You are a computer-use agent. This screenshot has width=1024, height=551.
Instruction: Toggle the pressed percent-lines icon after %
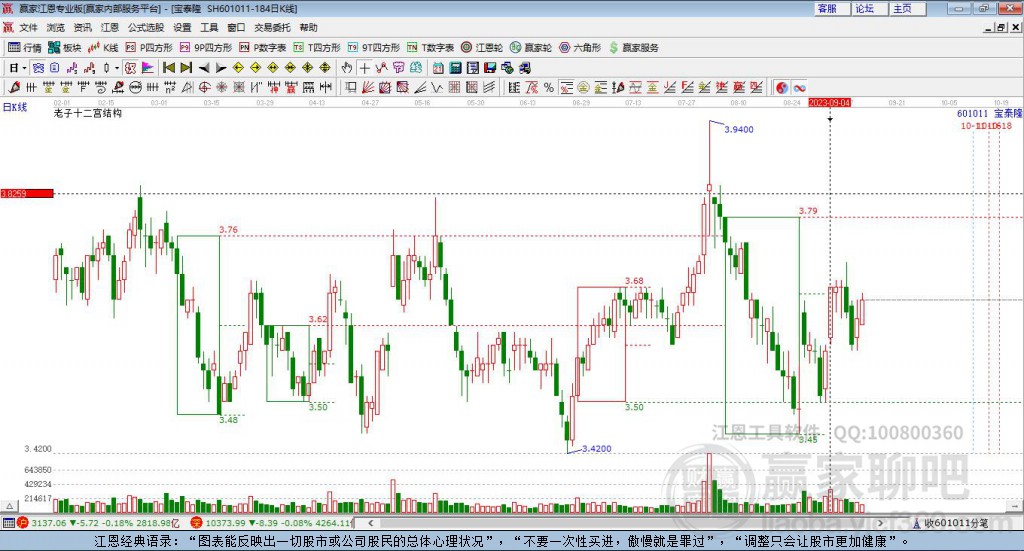[x=566, y=87]
